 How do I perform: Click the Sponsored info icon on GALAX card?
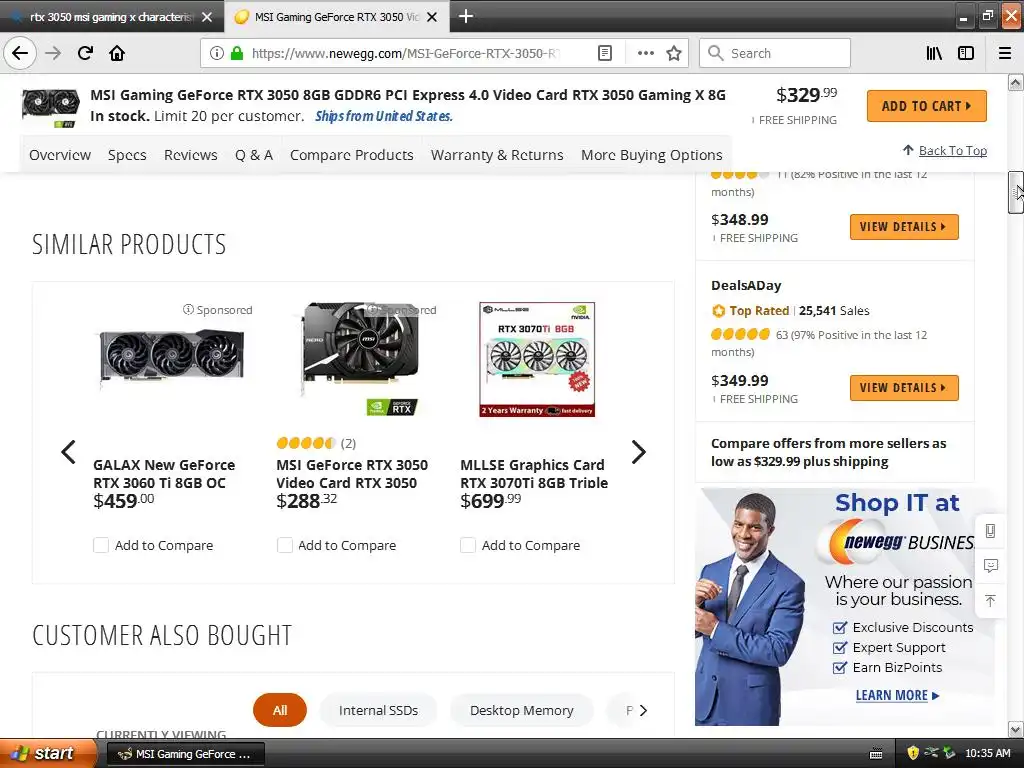tap(188, 310)
